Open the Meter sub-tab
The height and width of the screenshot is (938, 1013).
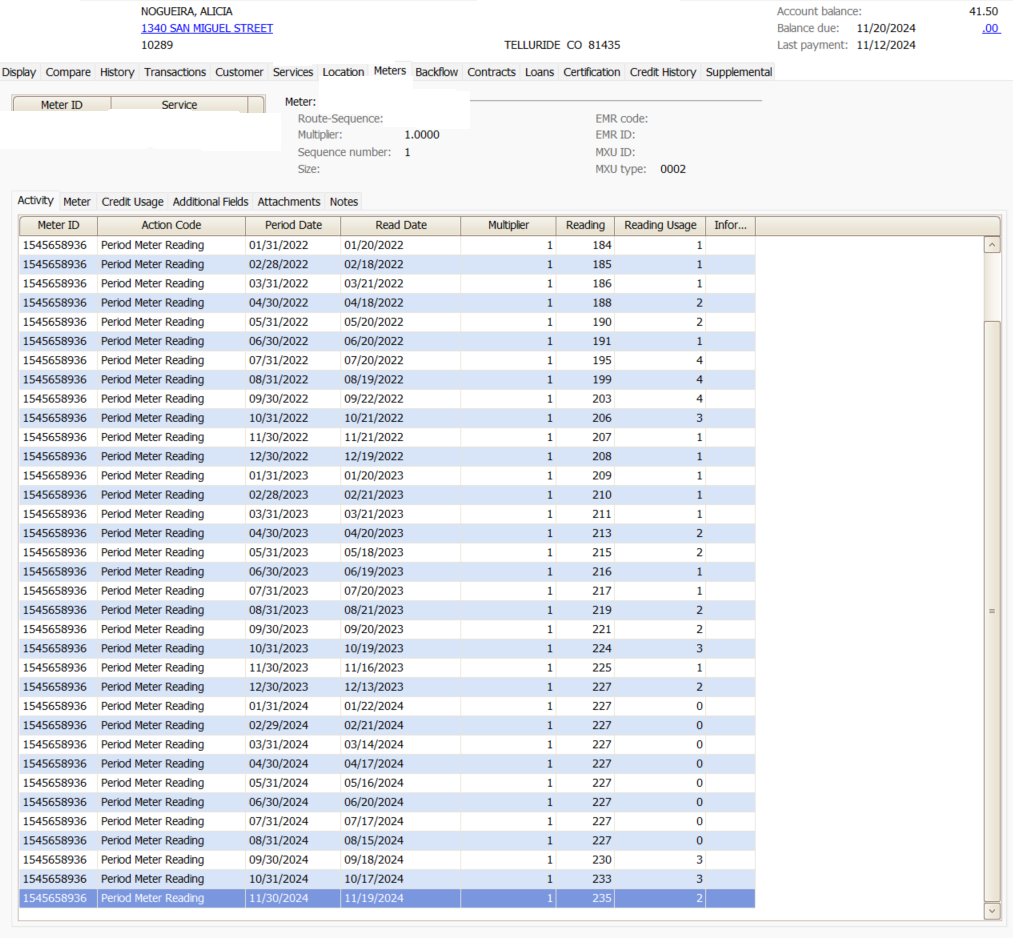[77, 202]
